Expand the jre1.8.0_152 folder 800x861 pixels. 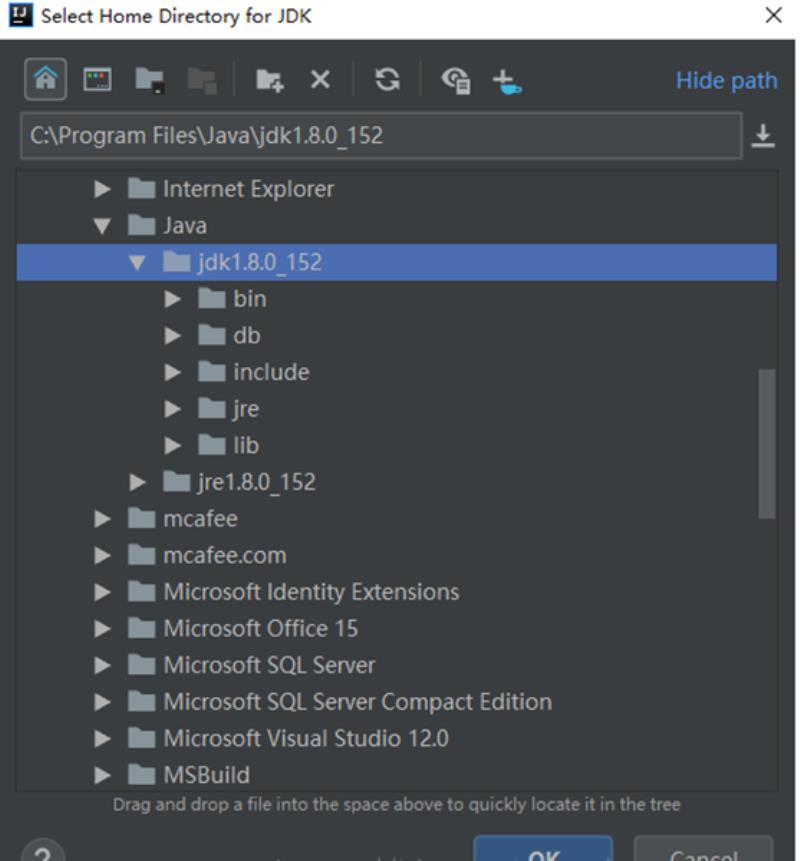pos(137,482)
